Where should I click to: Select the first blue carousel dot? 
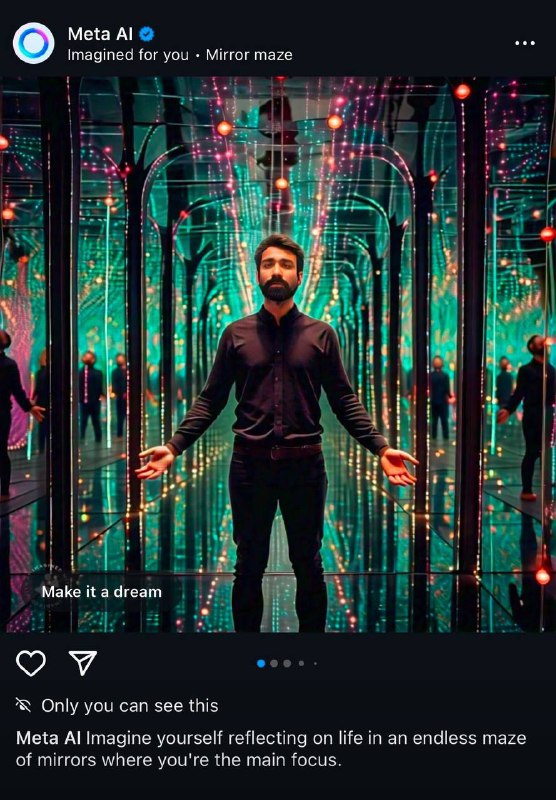261,663
